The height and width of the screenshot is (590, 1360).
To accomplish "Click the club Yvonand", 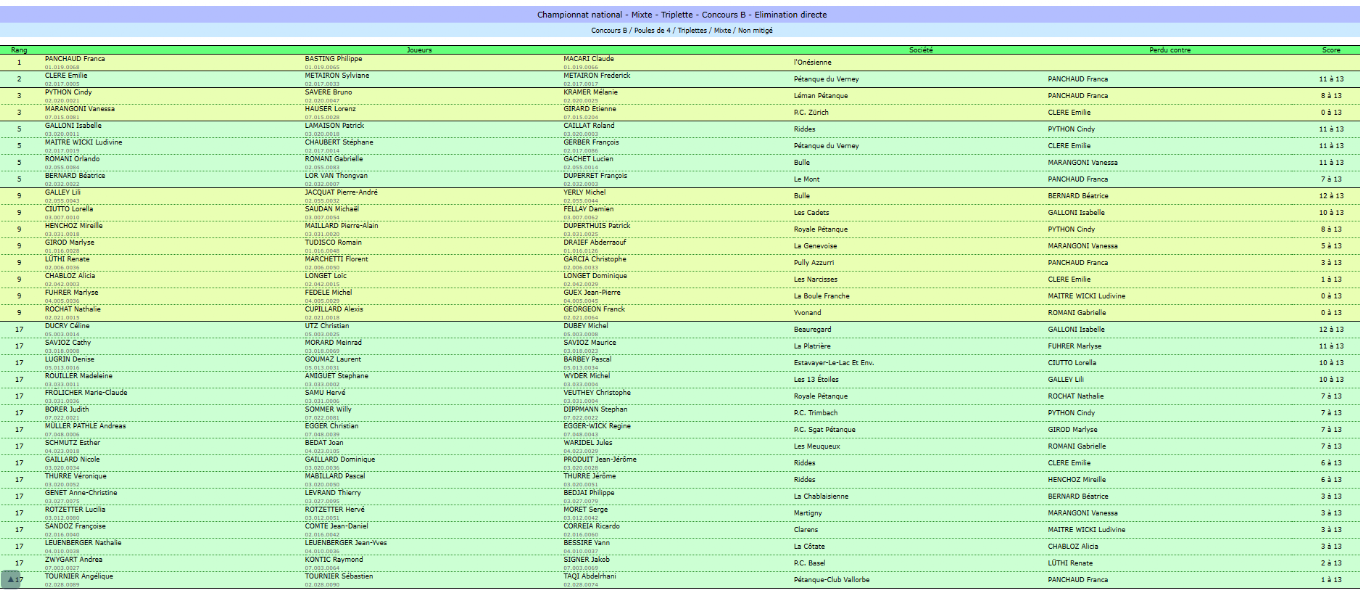I will point(809,312).
